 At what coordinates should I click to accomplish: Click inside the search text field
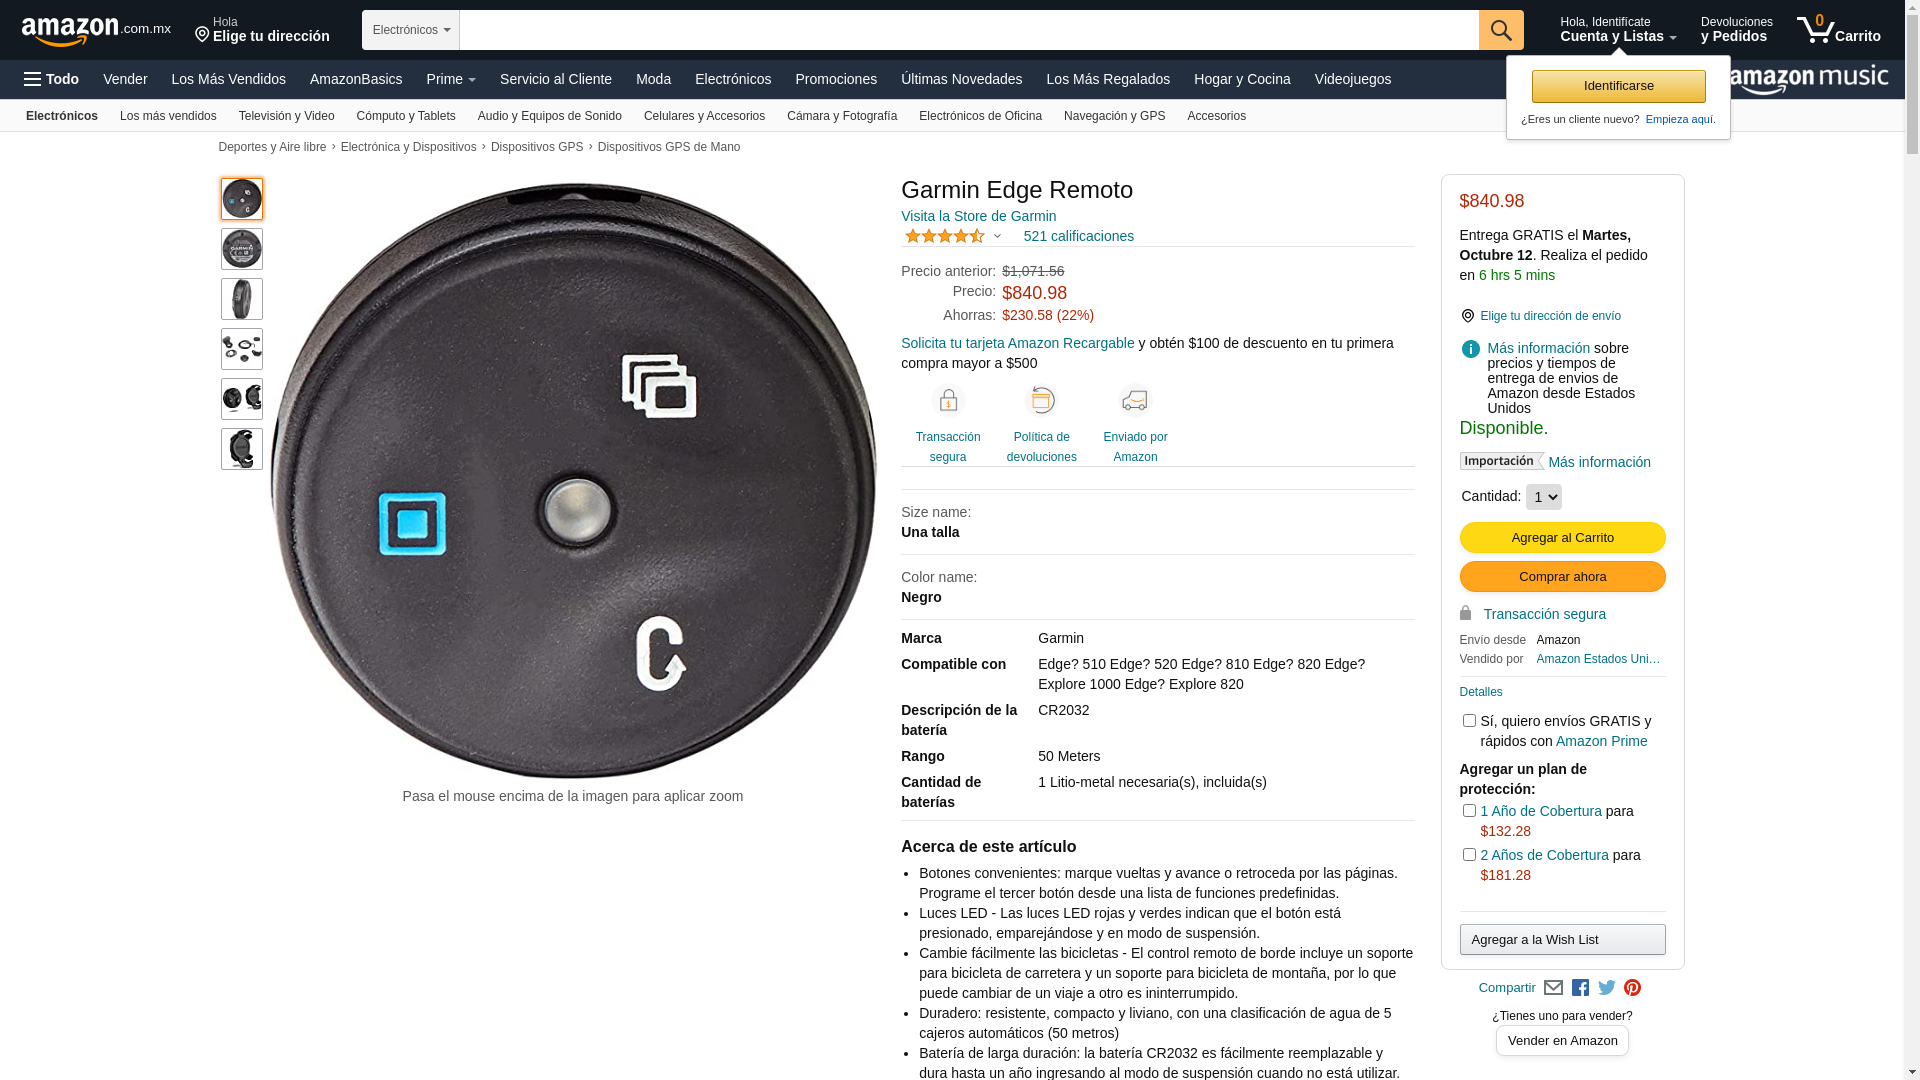[969, 30]
